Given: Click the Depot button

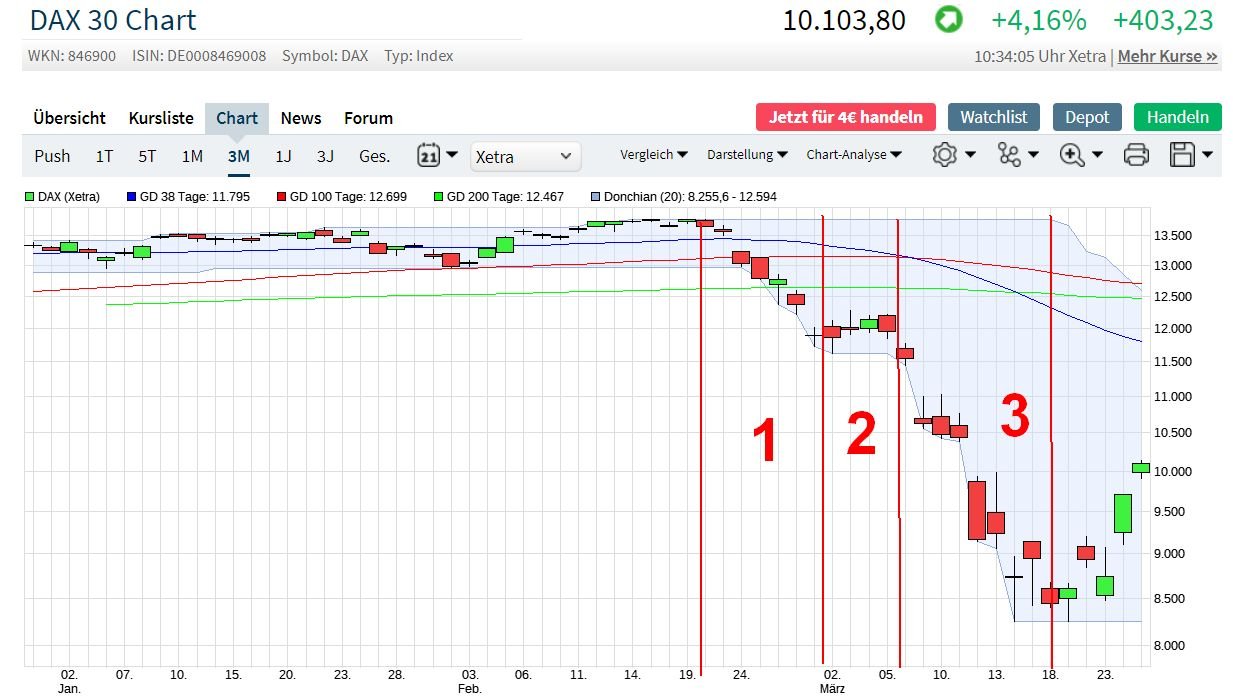Looking at the screenshot, I should [x=1087, y=117].
